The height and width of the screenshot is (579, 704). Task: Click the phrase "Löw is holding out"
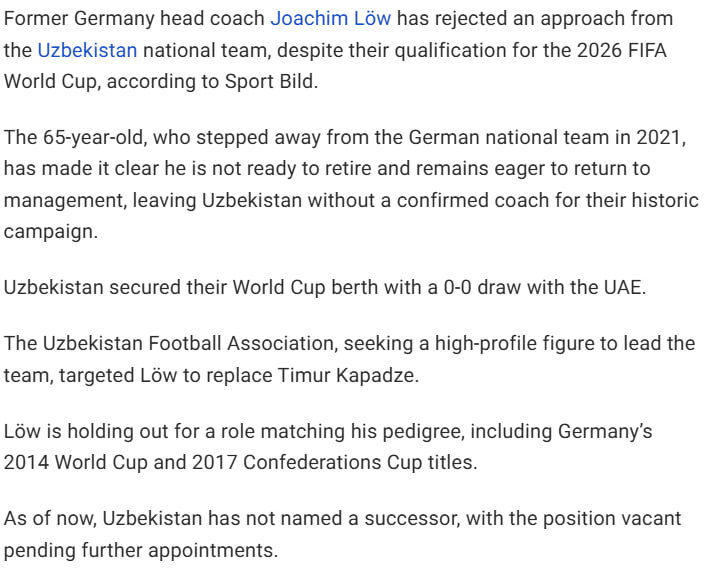86,431
